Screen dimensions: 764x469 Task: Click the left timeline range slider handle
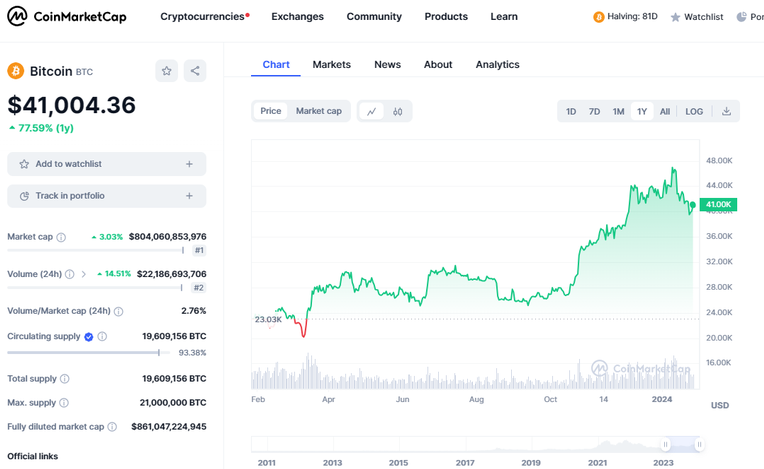click(x=666, y=444)
